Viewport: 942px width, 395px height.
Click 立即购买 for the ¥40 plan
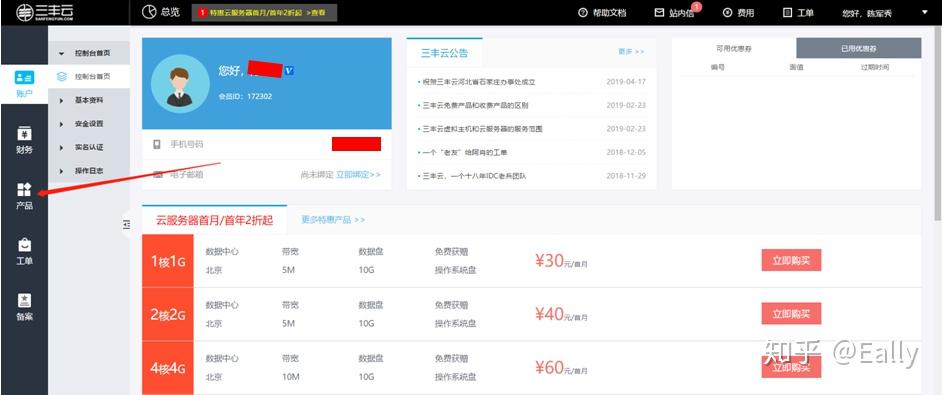click(x=791, y=313)
